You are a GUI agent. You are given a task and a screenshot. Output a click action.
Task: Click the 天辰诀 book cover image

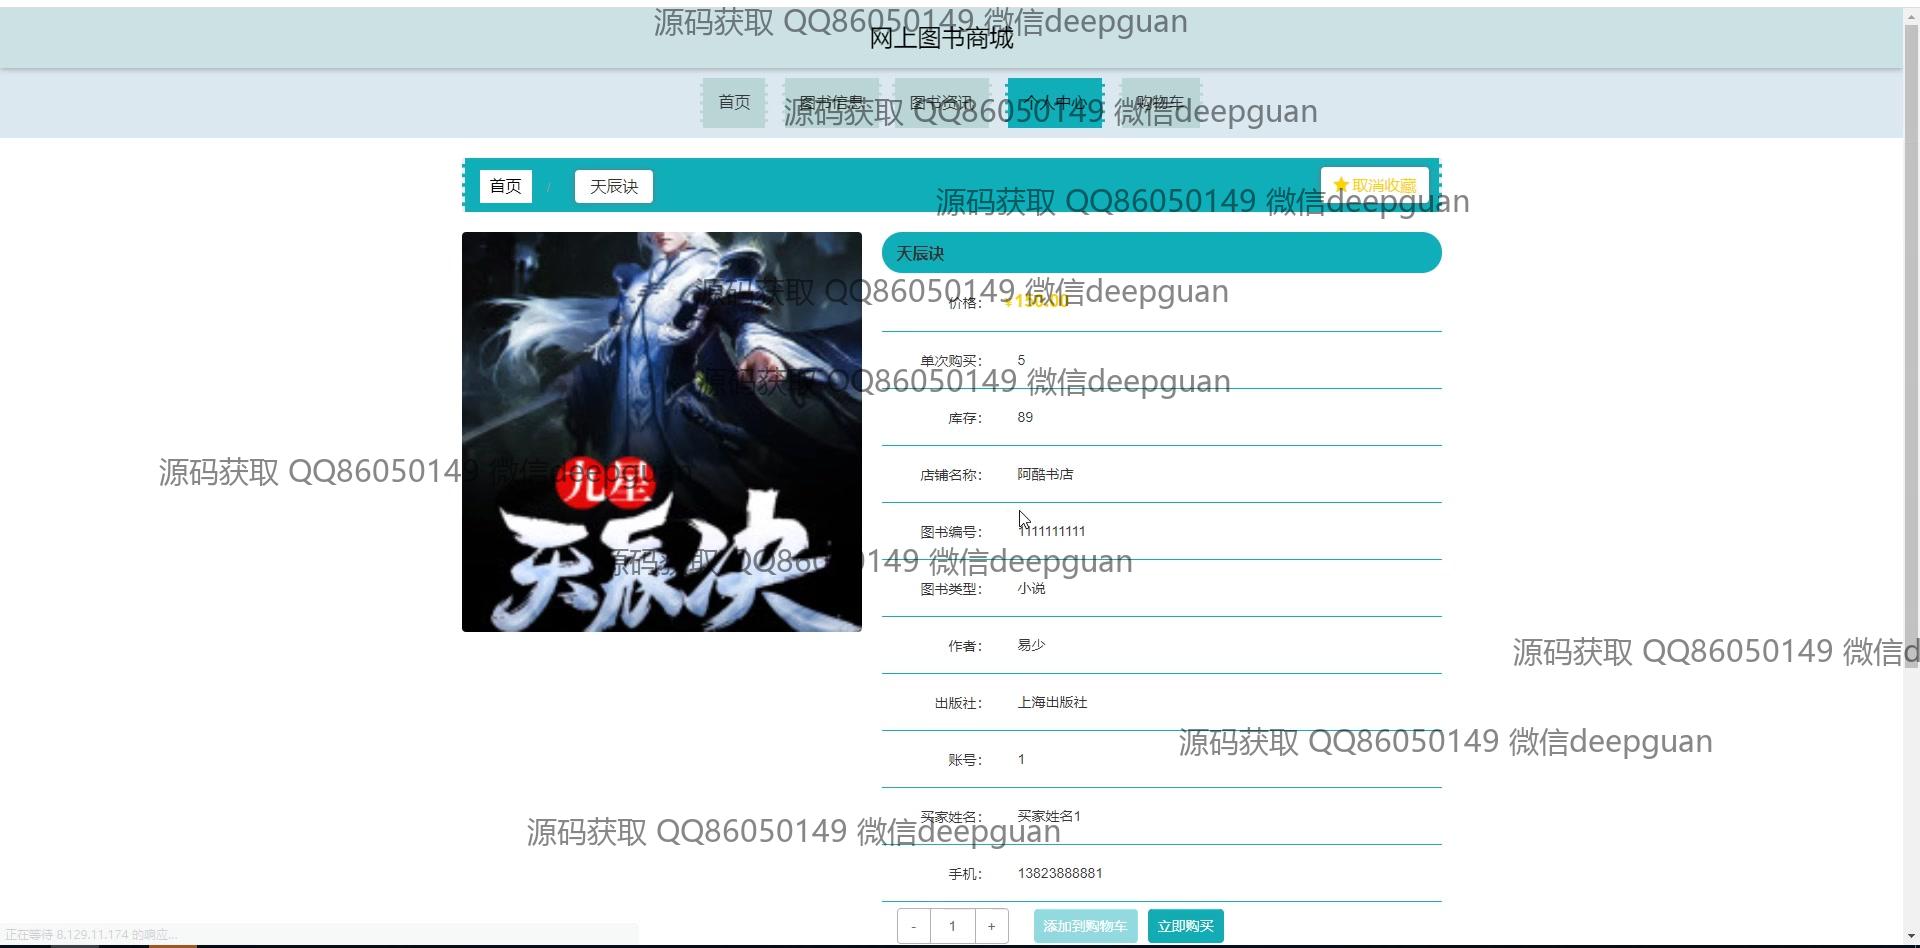tap(662, 432)
